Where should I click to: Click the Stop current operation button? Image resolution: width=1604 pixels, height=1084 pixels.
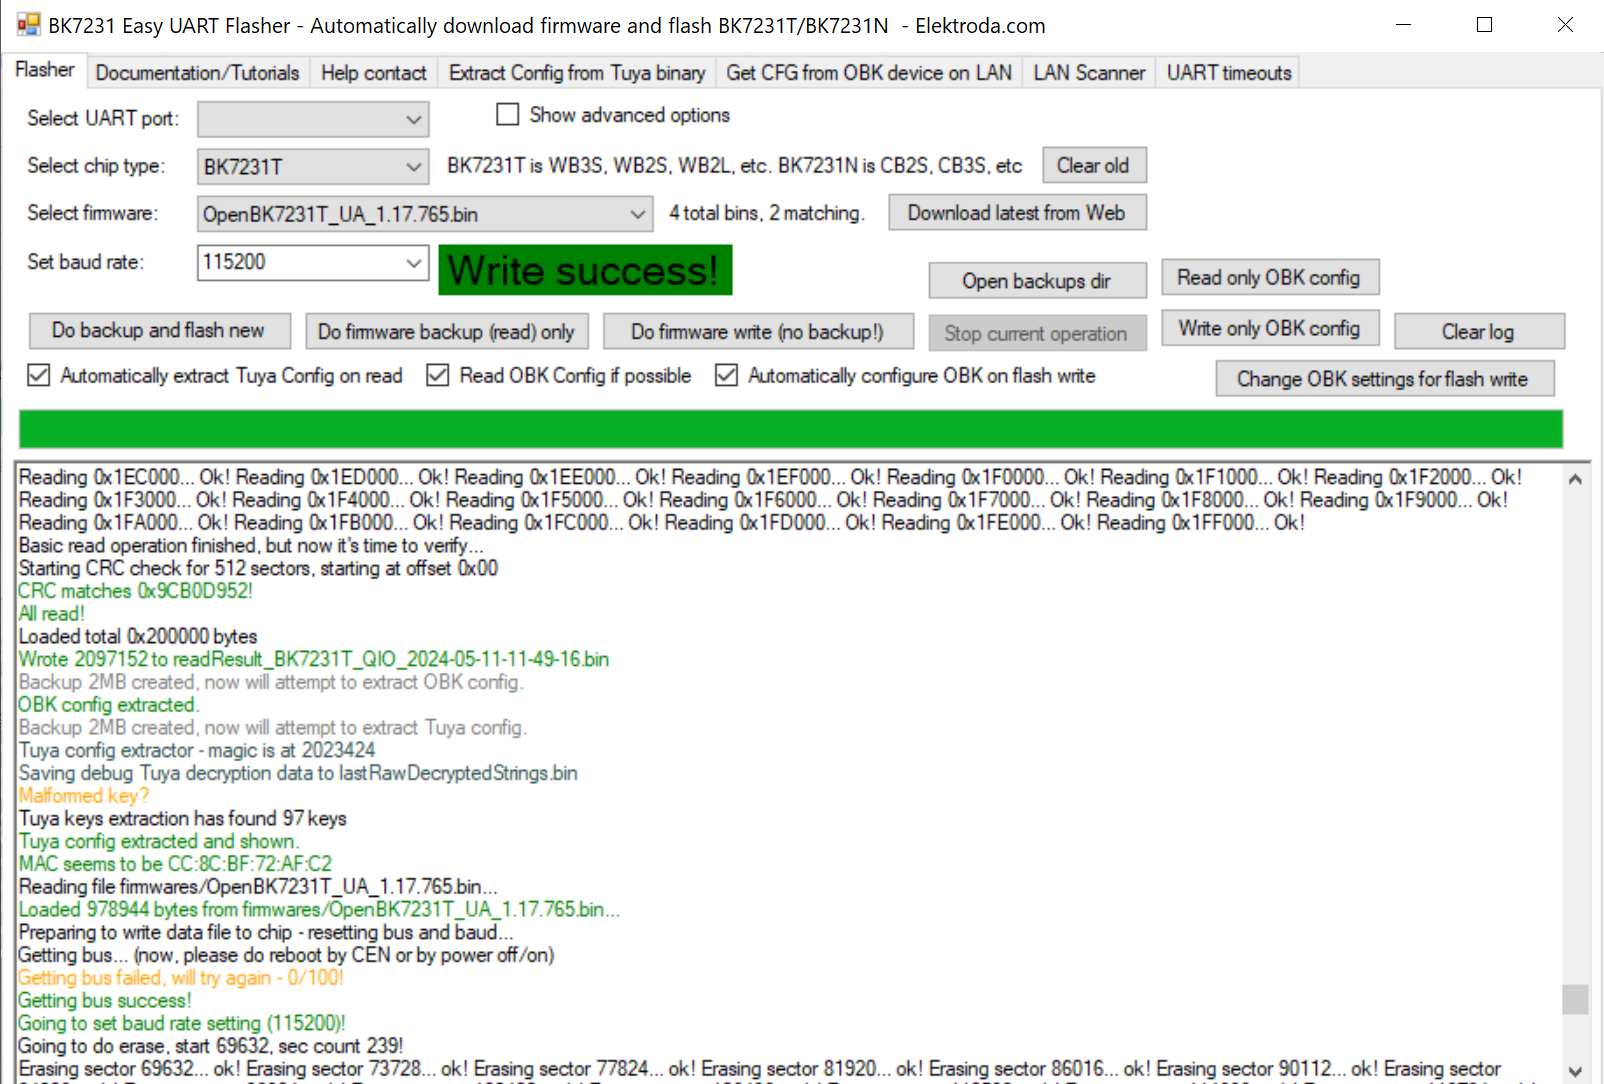(x=1037, y=333)
